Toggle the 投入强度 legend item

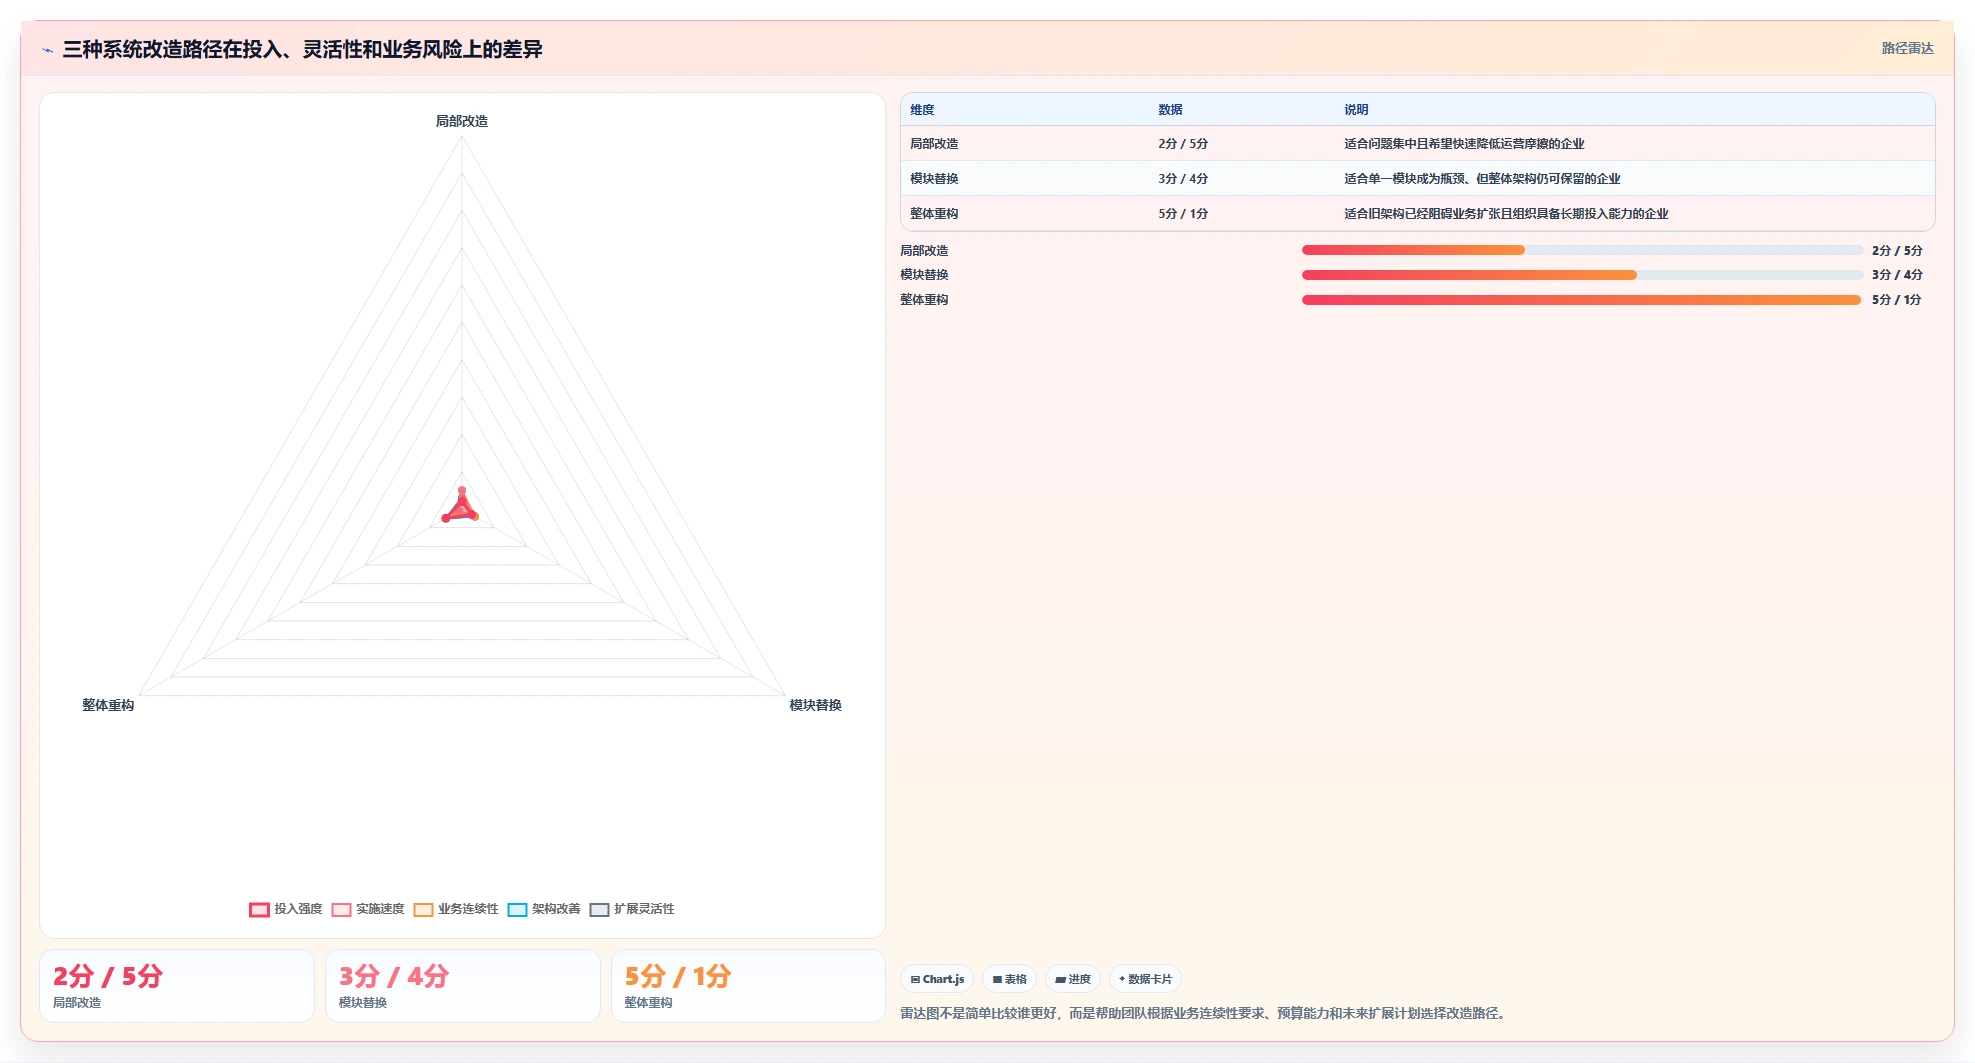(286, 909)
